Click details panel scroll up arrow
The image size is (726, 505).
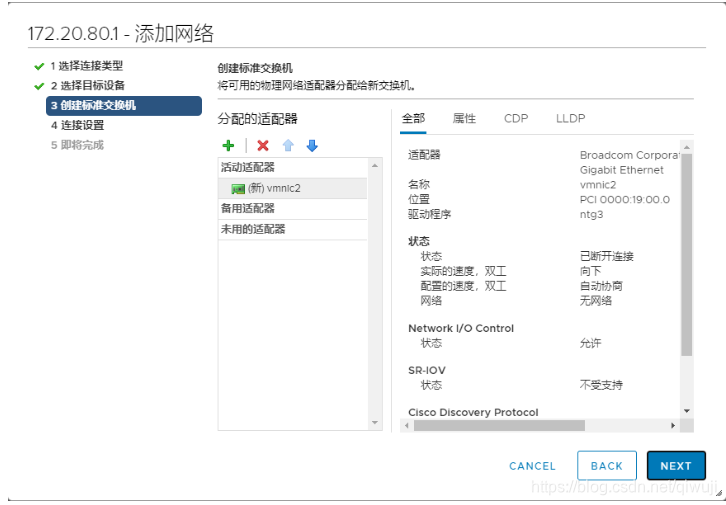687,147
